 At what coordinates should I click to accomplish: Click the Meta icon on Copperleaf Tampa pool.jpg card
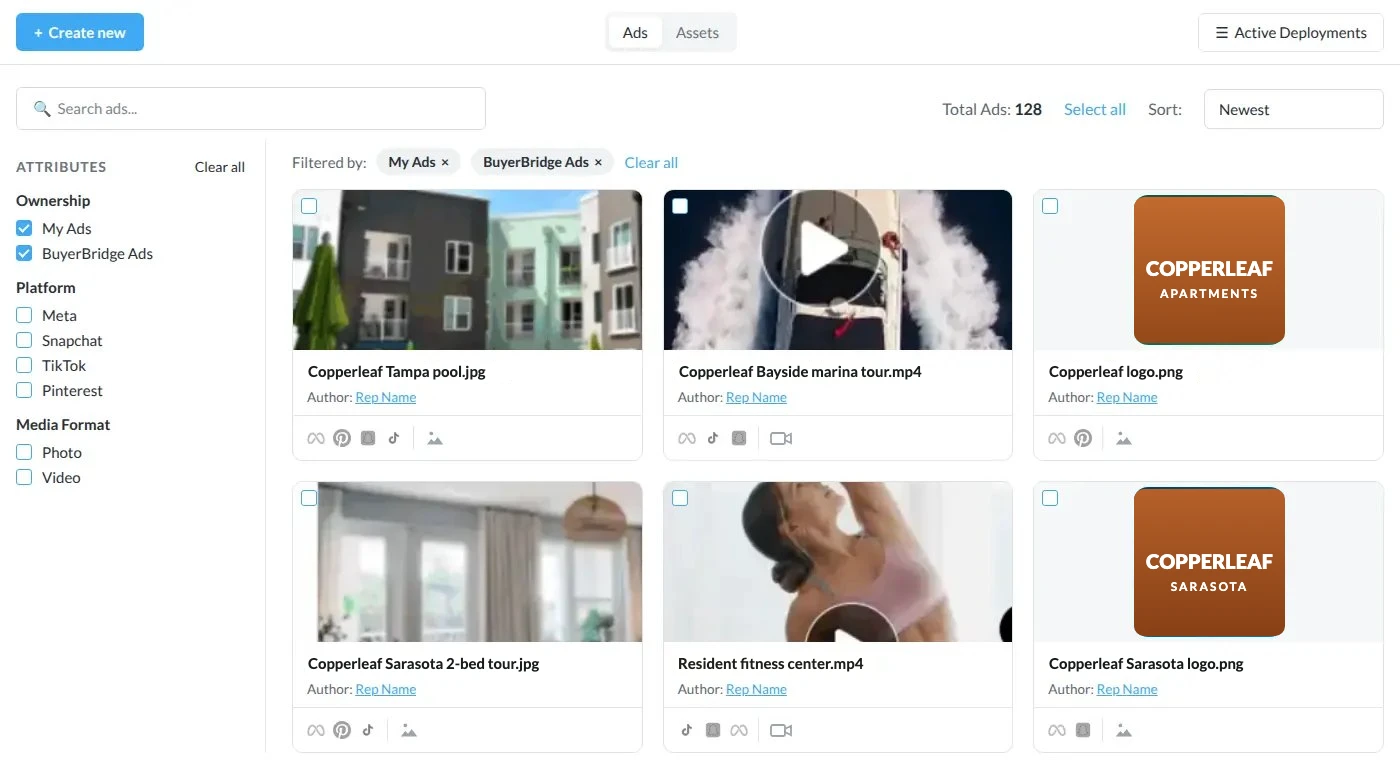point(316,438)
